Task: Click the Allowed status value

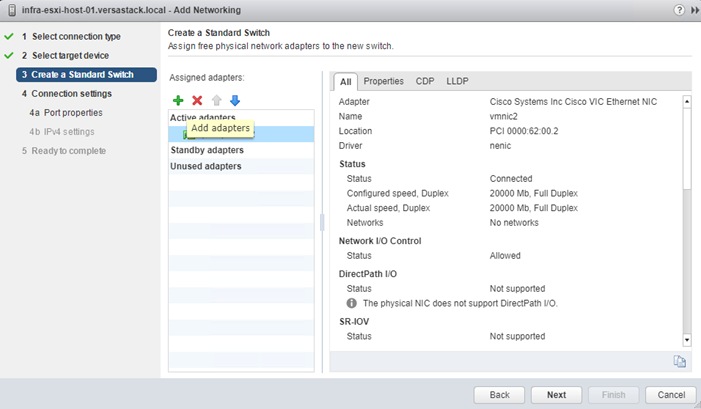Action: pyautogui.click(x=505, y=256)
